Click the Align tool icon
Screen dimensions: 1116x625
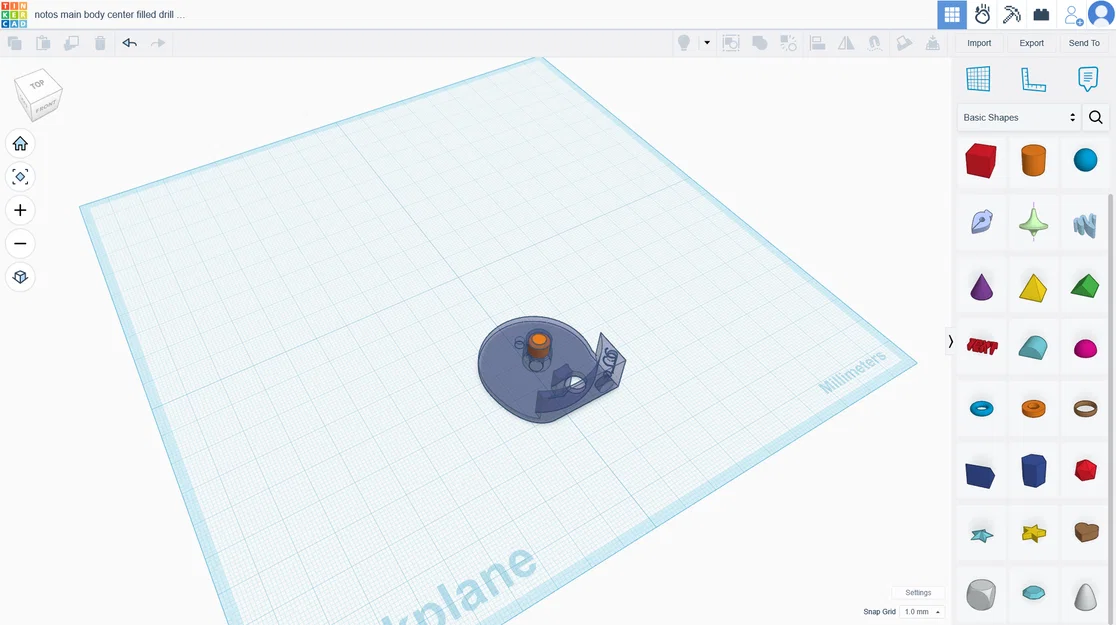pos(818,43)
